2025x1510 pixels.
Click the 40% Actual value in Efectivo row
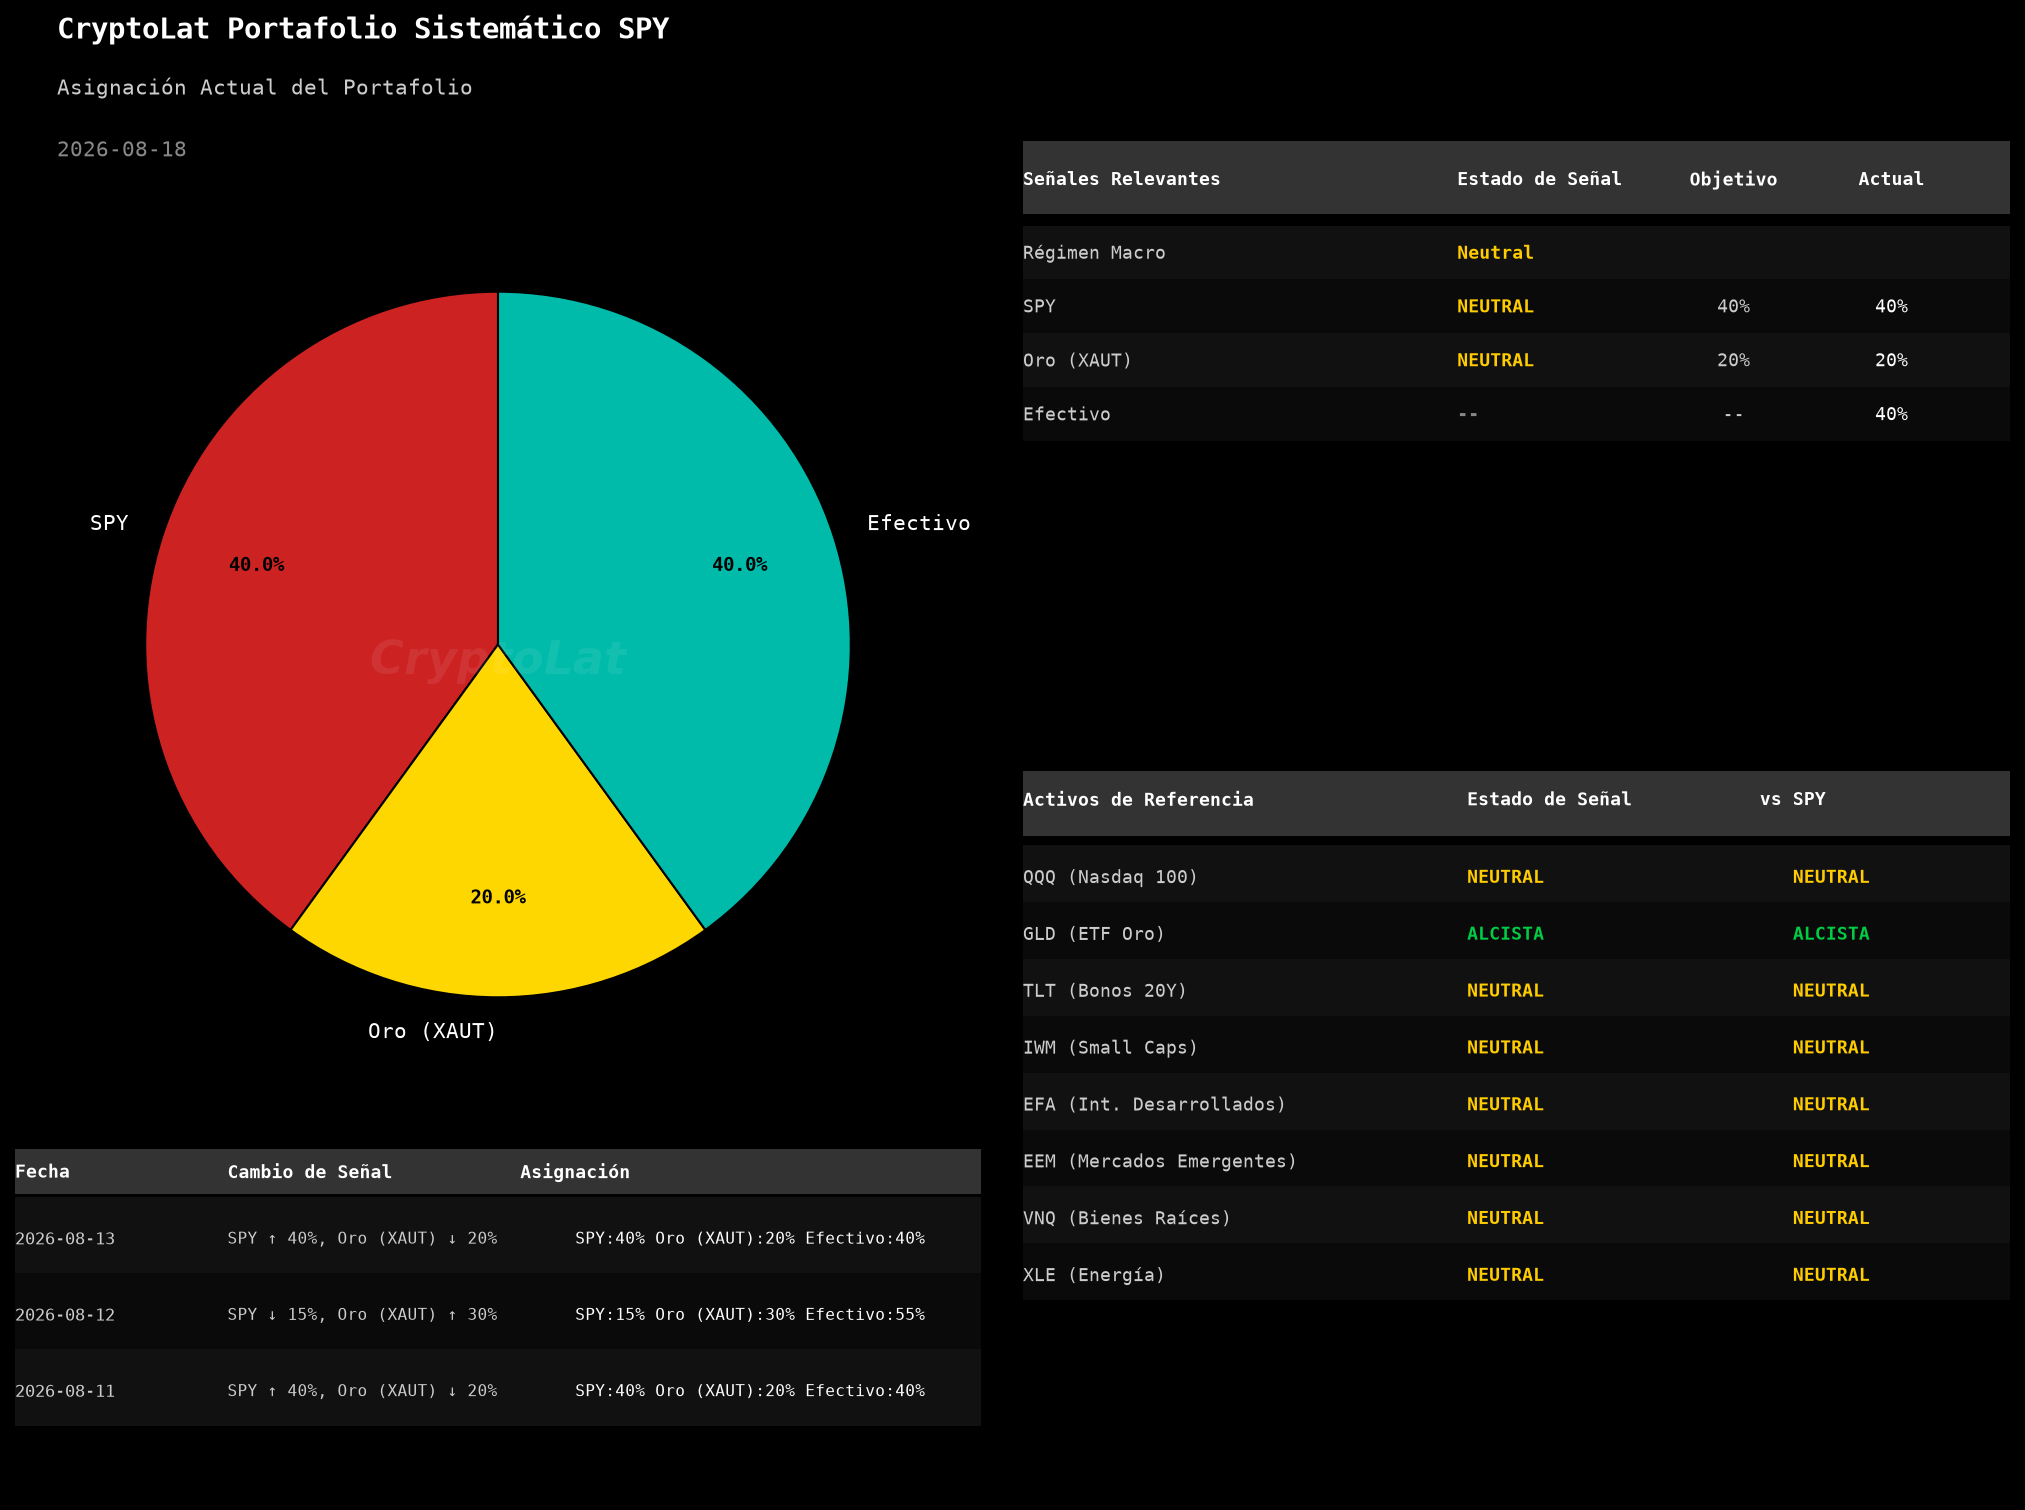(x=1891, y=414)
